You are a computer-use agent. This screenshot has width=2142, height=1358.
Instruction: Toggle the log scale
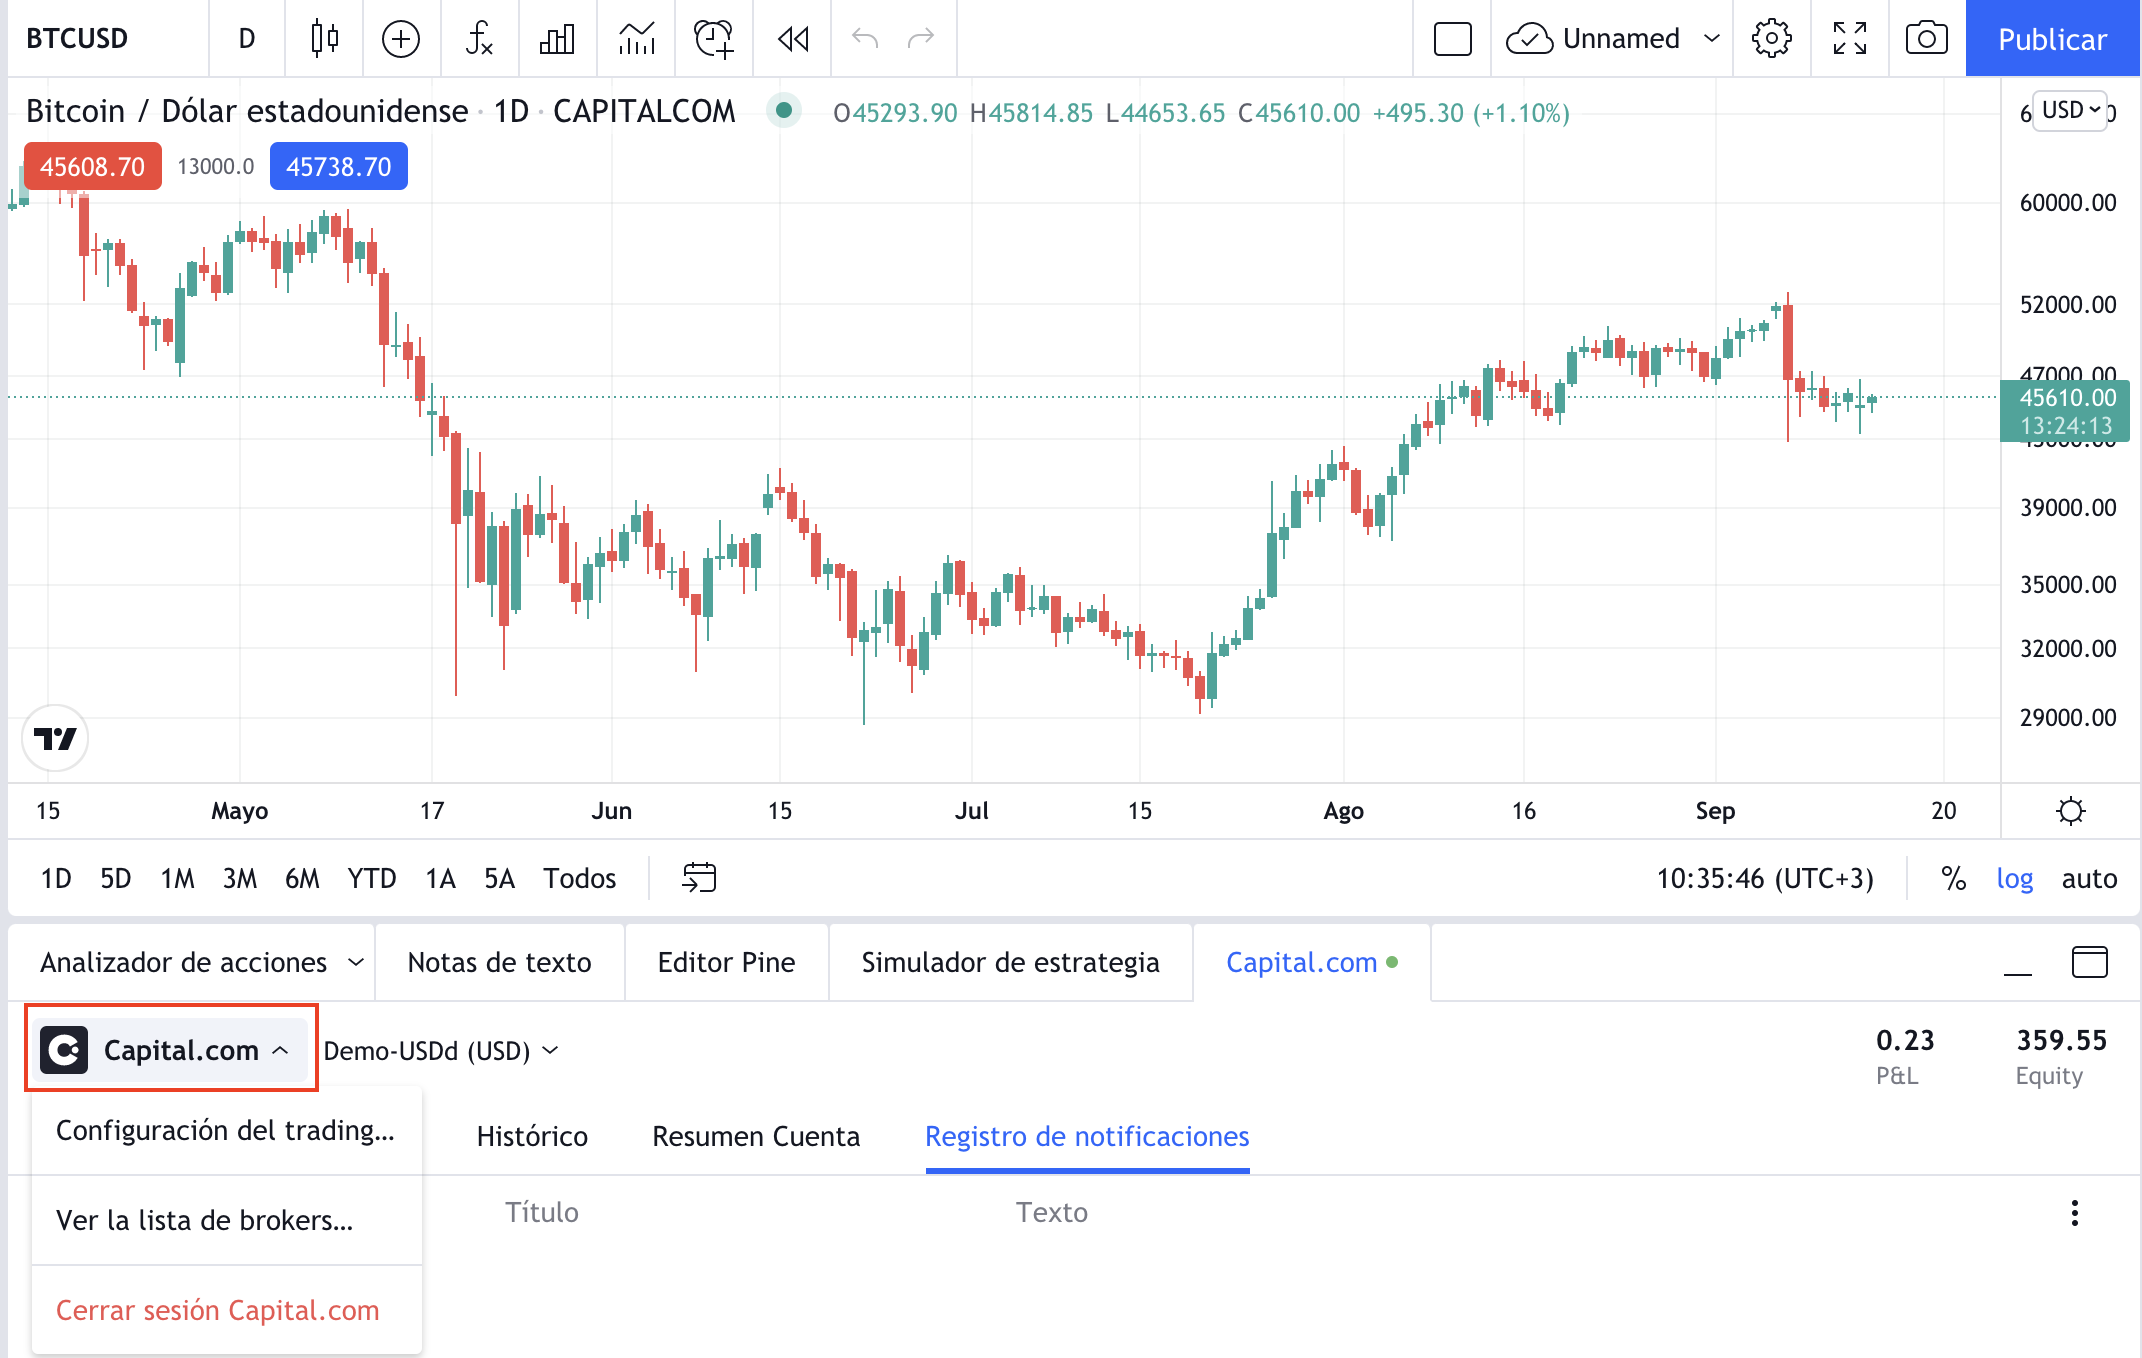(x=2014, y=878)
